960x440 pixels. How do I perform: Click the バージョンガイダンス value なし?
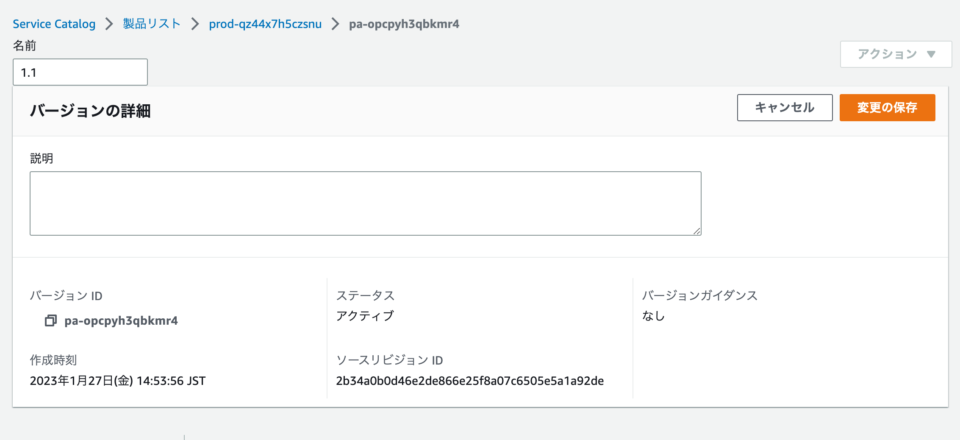coord(653,316)
